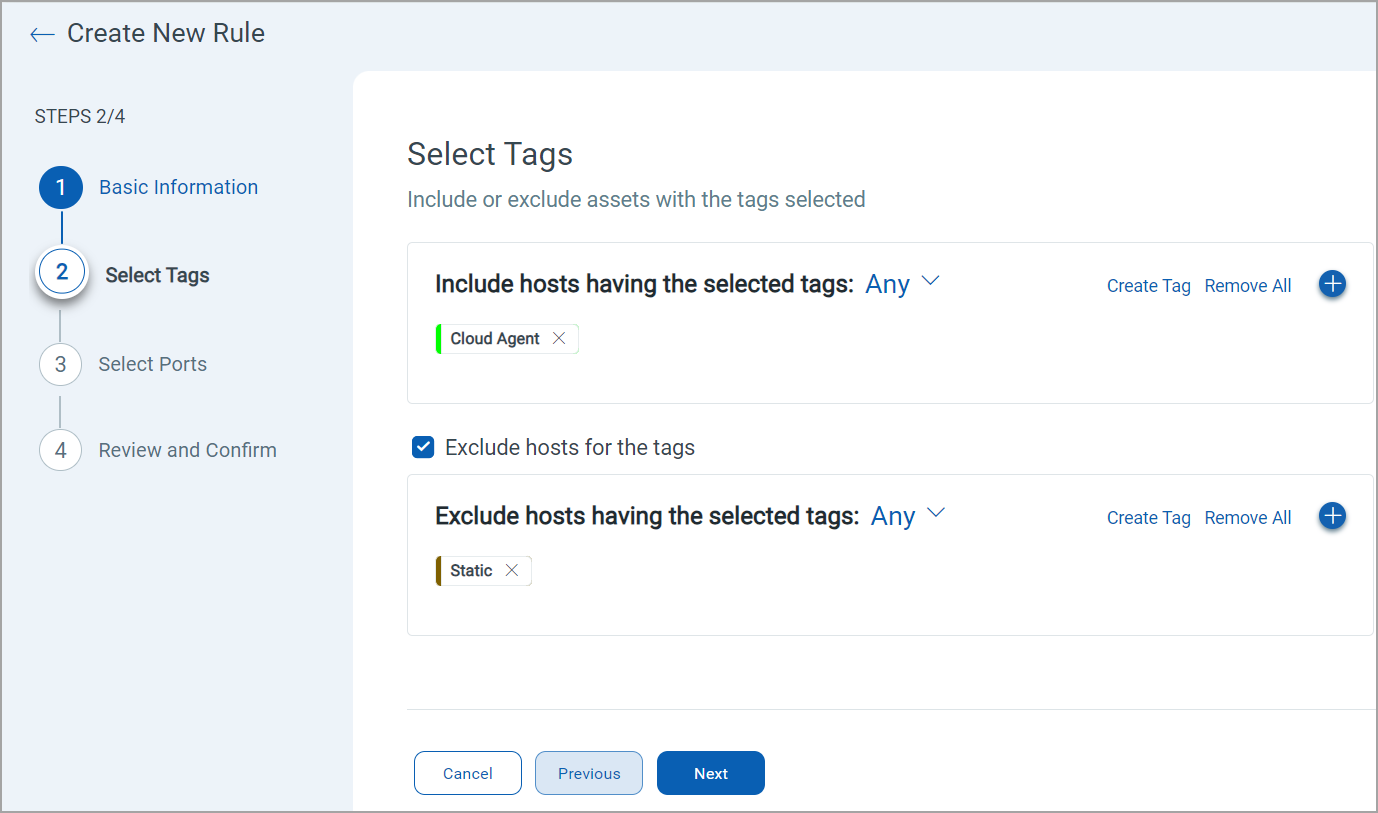Click the back arrow beside Create New Rule
Screen dimensions: 1378x813
[41, 33]
